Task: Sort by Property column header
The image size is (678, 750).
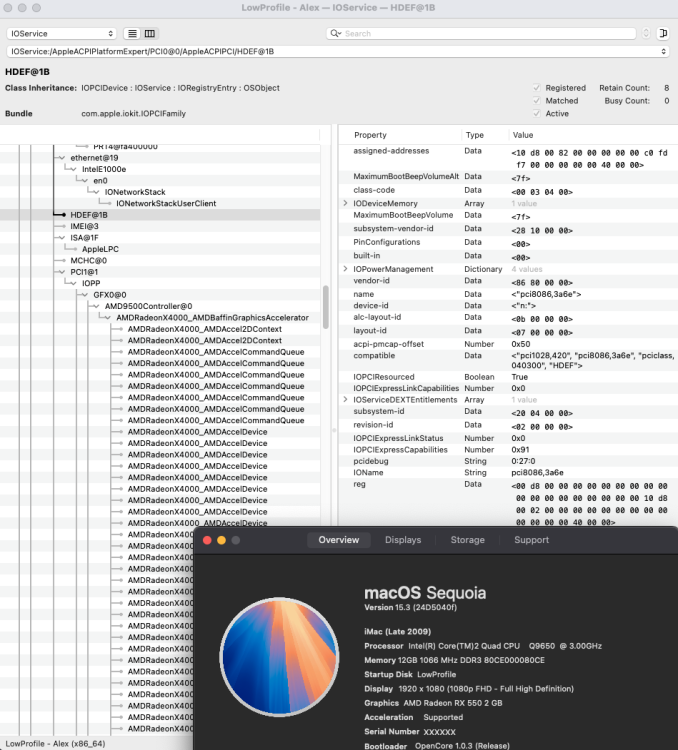Action: (370, 135)
